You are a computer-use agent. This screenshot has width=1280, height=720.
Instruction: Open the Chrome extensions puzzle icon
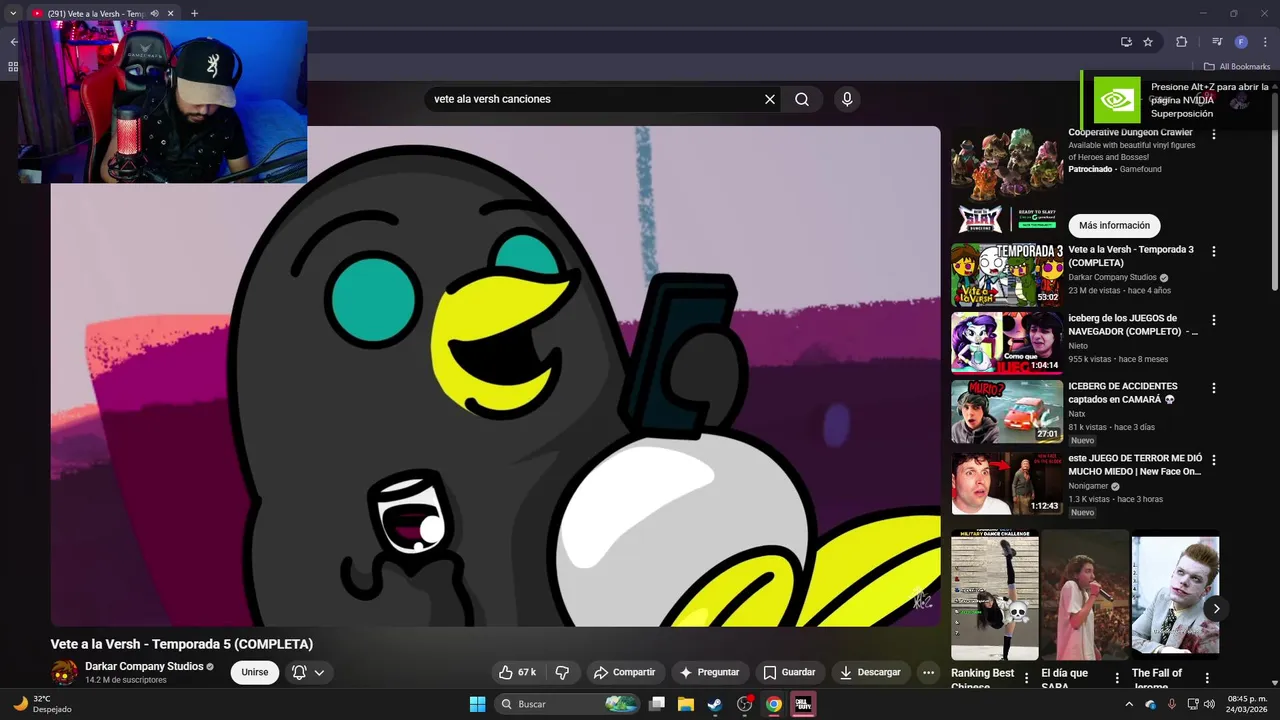(x=1182, y=42)
